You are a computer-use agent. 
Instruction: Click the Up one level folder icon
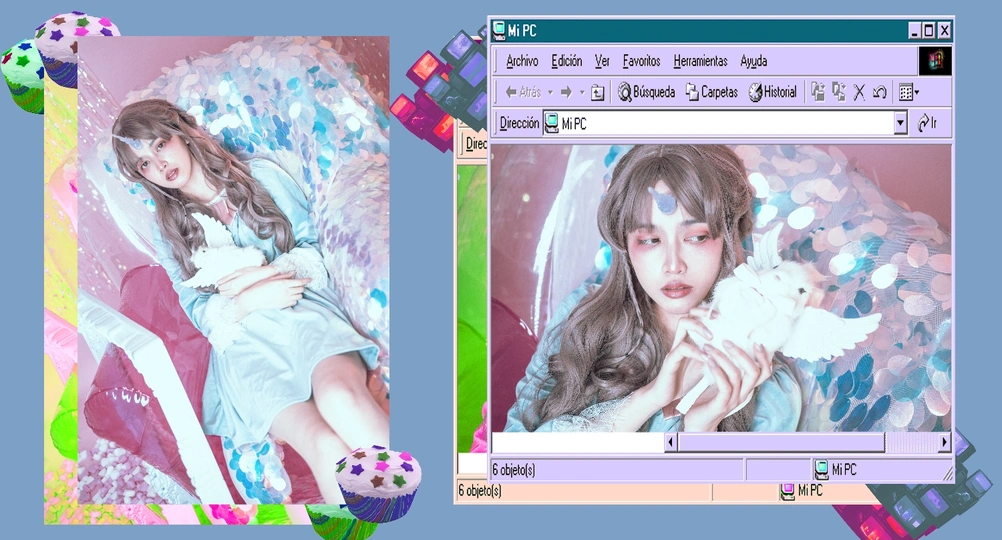[x=597, y=93]
